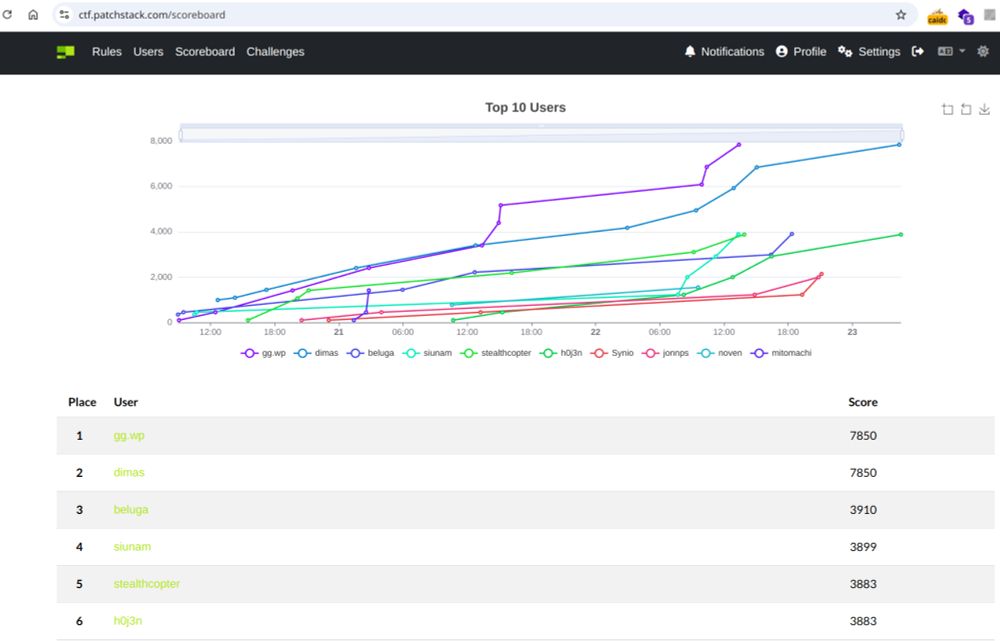This screenshot has width=1000, height=641.
Task: Toggle dimas series in chart legend
Action: [x=316, y=353]
